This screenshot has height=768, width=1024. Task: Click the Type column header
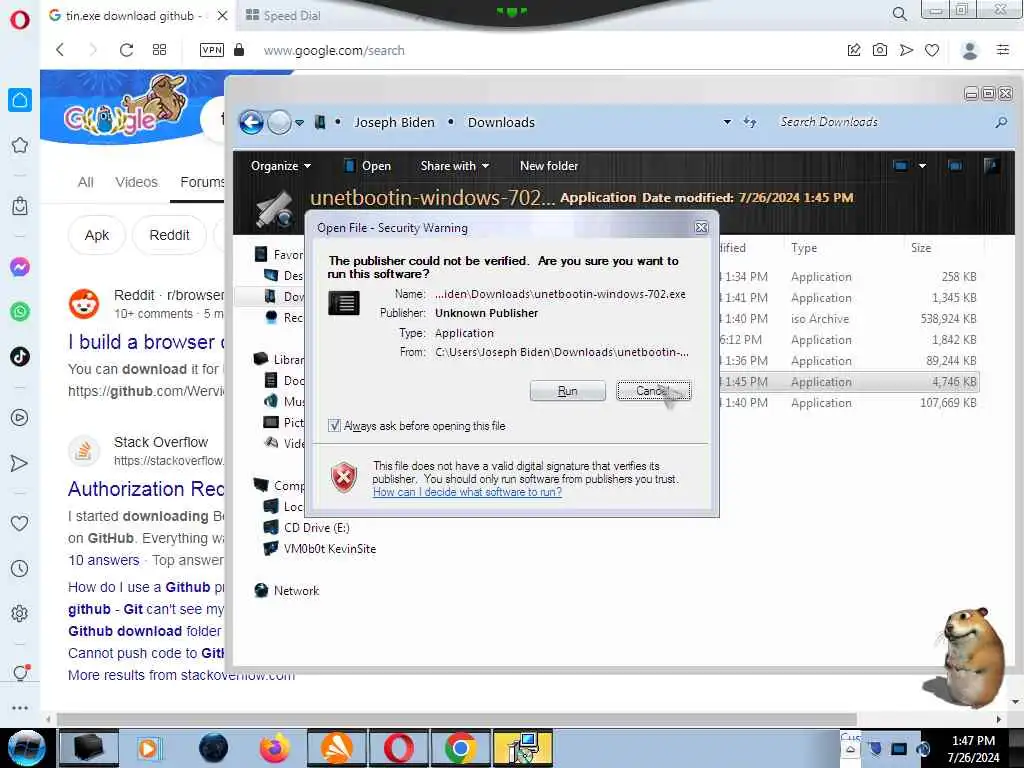804,248
